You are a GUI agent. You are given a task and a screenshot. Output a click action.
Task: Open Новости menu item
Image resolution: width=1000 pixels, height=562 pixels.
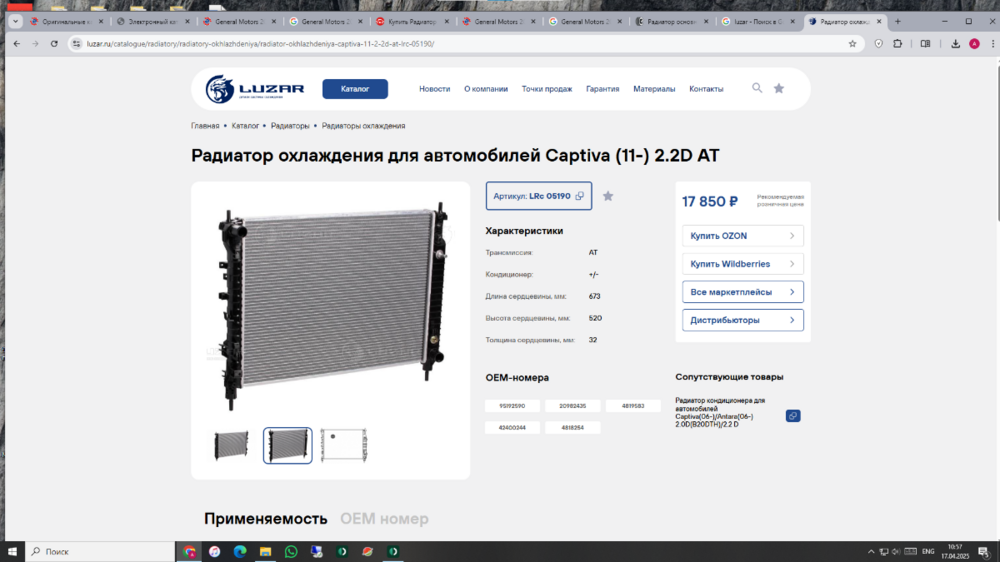434,89
